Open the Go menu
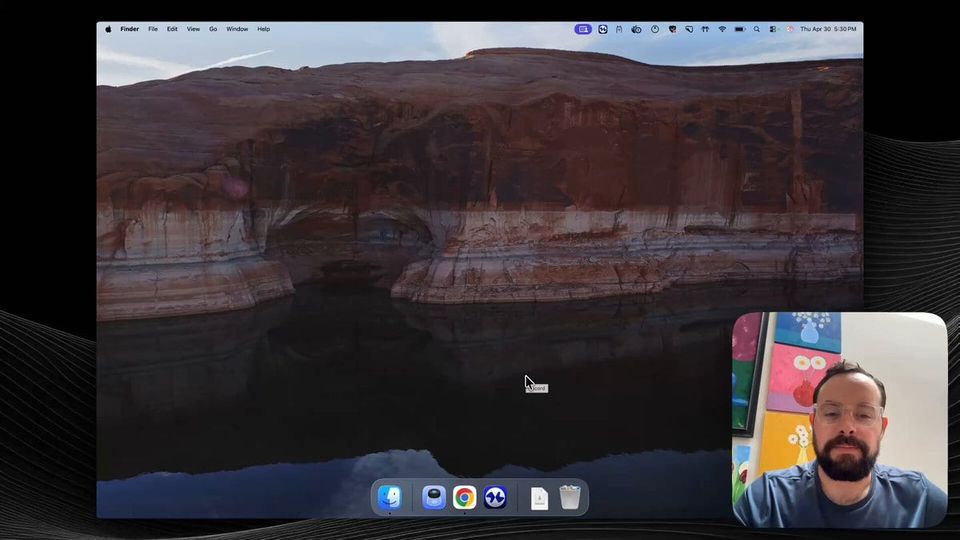 coord(213,29)
